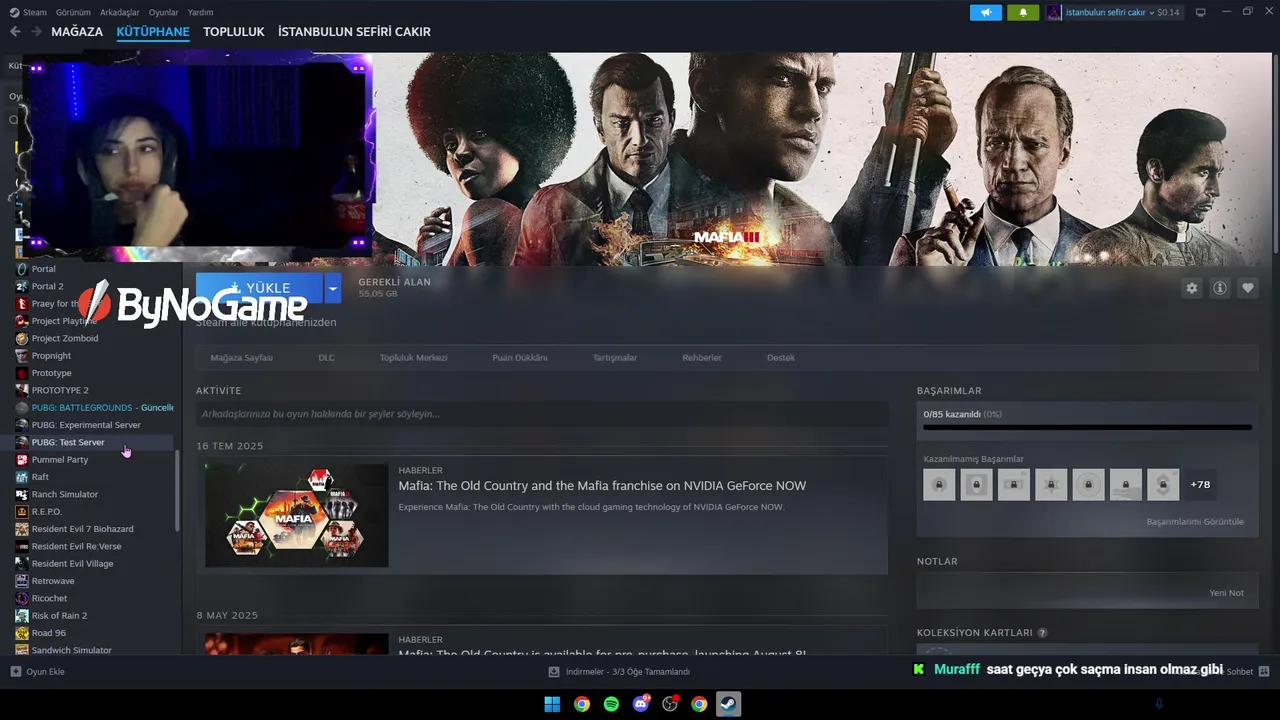This screenshot has height=720, width=1280.
Task: Click the forward navigation arrow
Action: pos(36,32)
